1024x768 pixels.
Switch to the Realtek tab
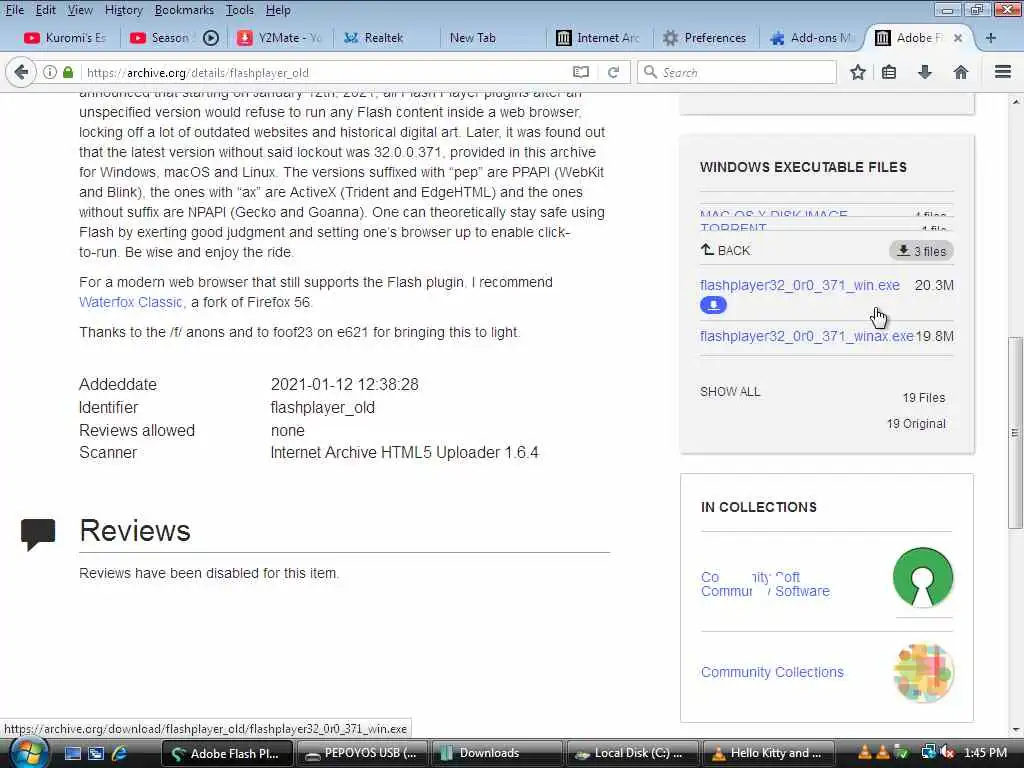click(x=384, y=38)
